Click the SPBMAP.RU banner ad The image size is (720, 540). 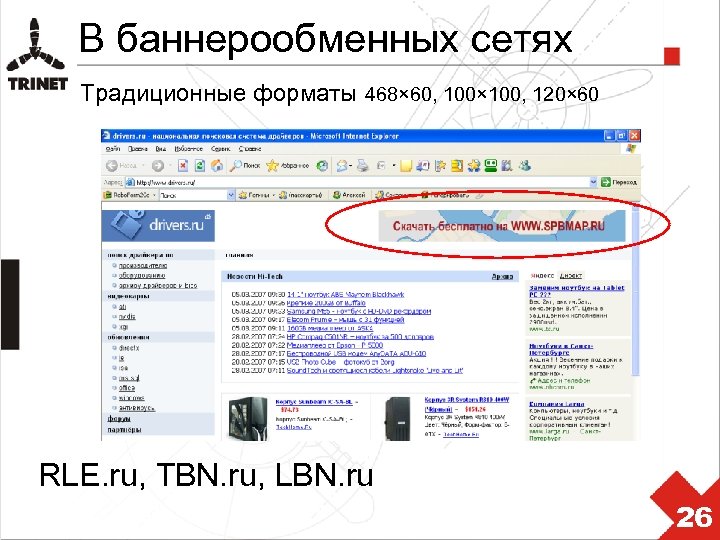coord(502,225)
